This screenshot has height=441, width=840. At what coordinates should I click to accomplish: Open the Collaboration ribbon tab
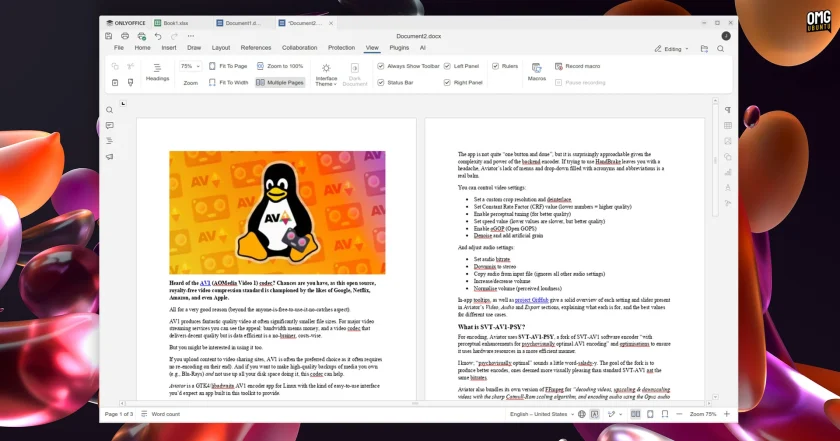tap(299, 48)
